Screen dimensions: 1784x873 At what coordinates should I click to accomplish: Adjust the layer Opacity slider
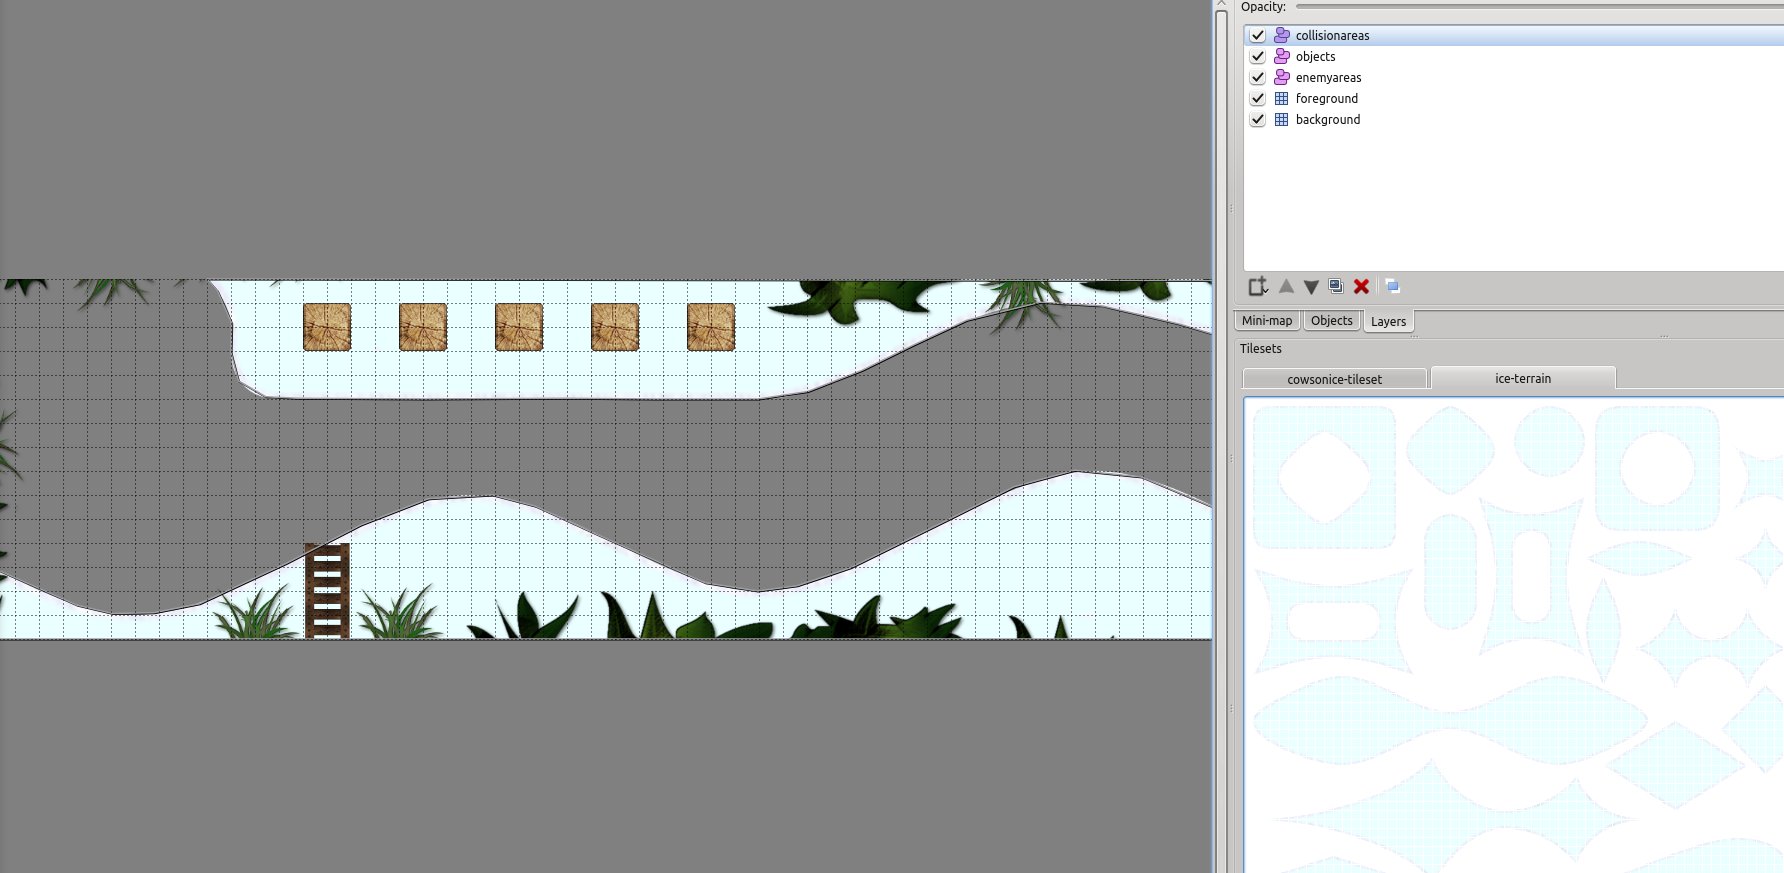click(1540, 7)
